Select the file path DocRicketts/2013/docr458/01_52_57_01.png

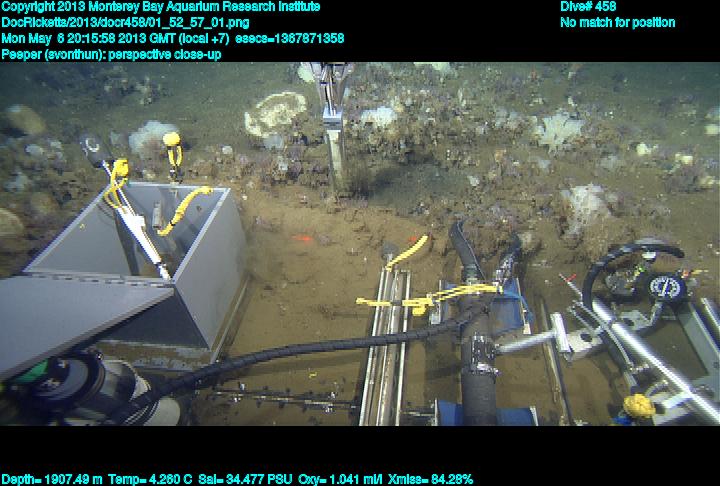coord(125,23)
